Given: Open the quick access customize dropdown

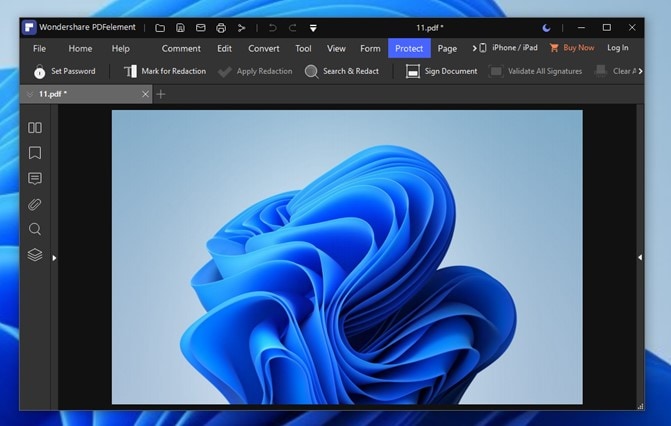Looking at the screenshot, I should pos(313,28).
